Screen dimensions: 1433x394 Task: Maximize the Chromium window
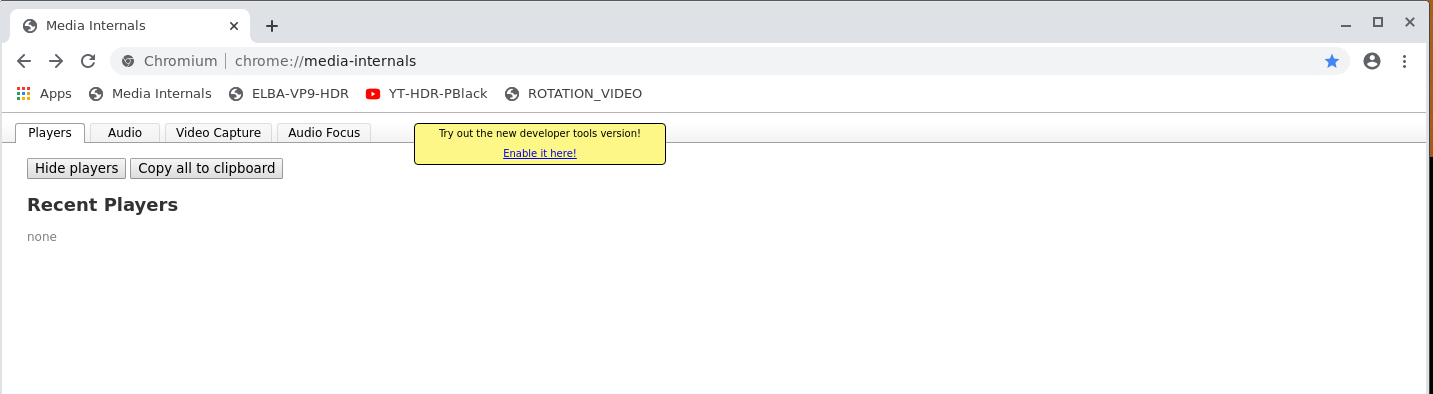1377,22
